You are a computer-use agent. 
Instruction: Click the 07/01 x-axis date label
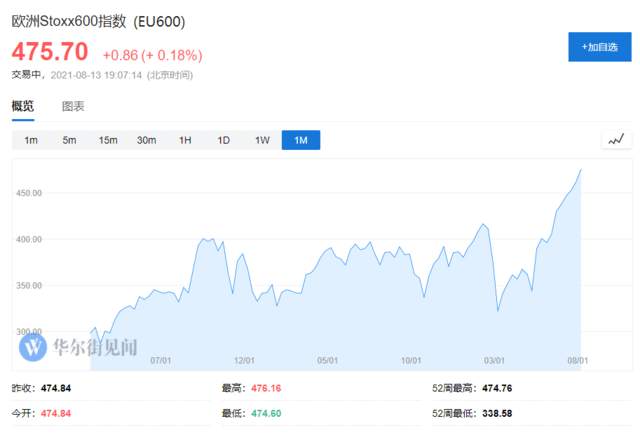(160, 361)
